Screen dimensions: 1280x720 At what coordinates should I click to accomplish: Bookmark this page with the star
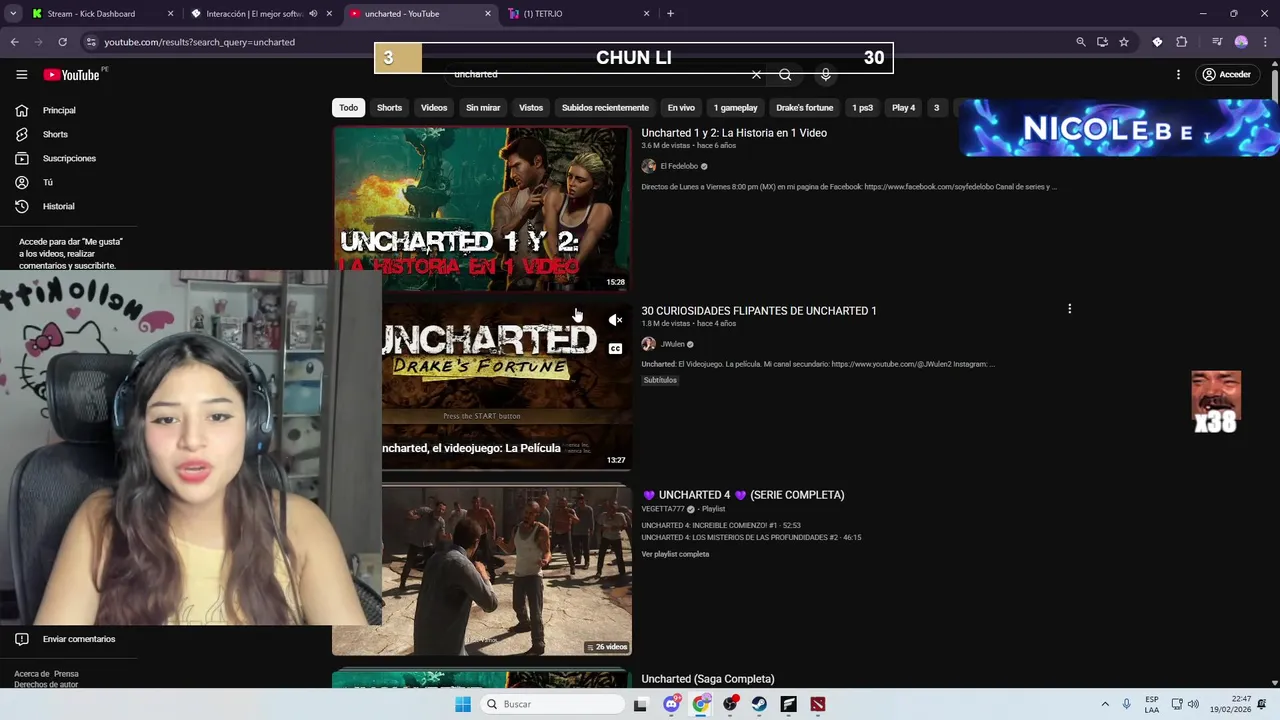point(1124,42)
